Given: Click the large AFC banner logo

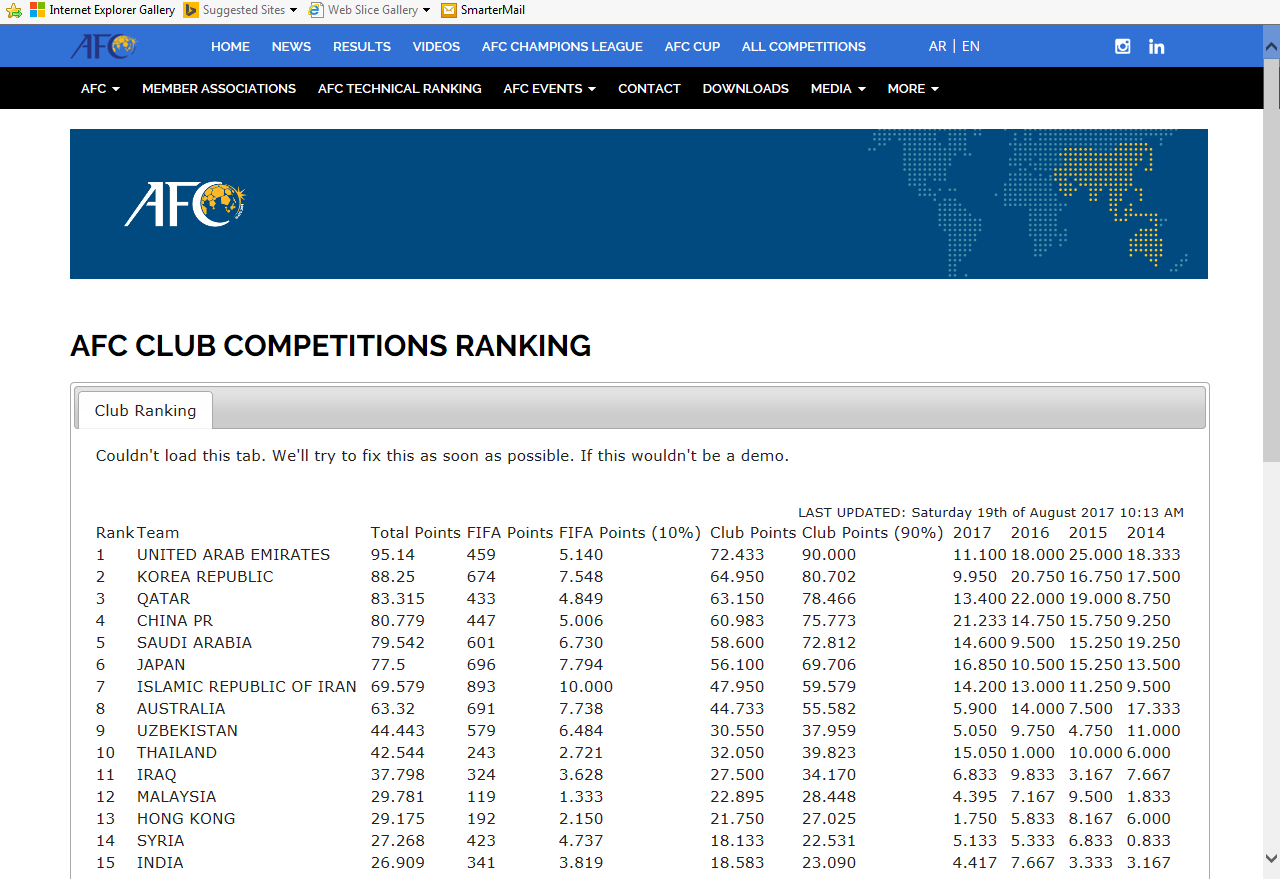Looking at the screenshot, I should coord(185,204).
